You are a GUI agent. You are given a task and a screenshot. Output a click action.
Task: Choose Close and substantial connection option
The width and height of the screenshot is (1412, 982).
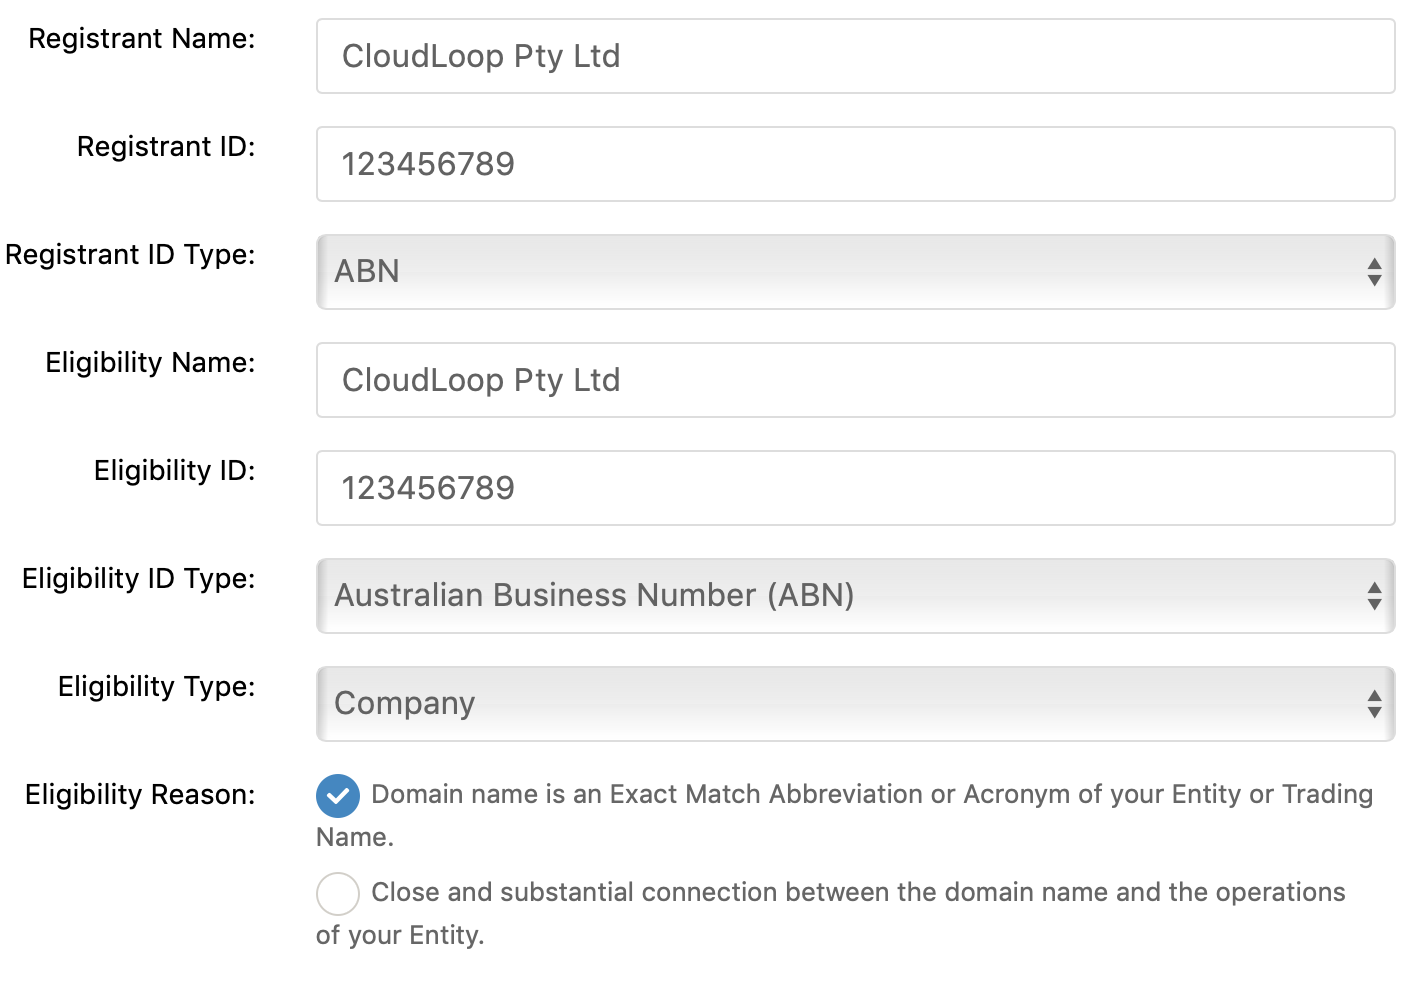coord(338,894)
